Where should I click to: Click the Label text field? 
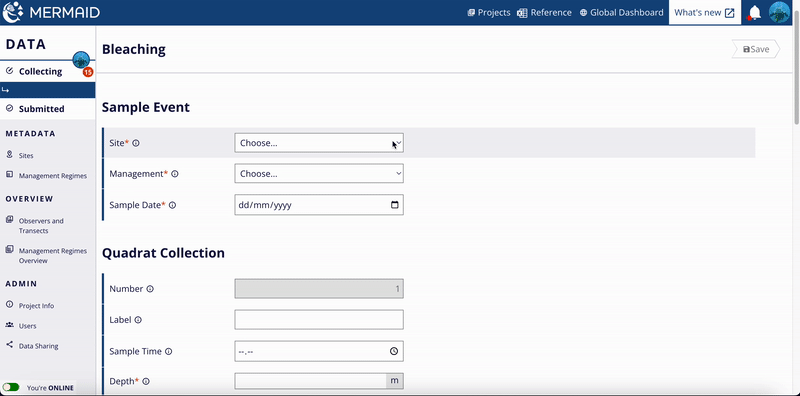coord(319,319)
